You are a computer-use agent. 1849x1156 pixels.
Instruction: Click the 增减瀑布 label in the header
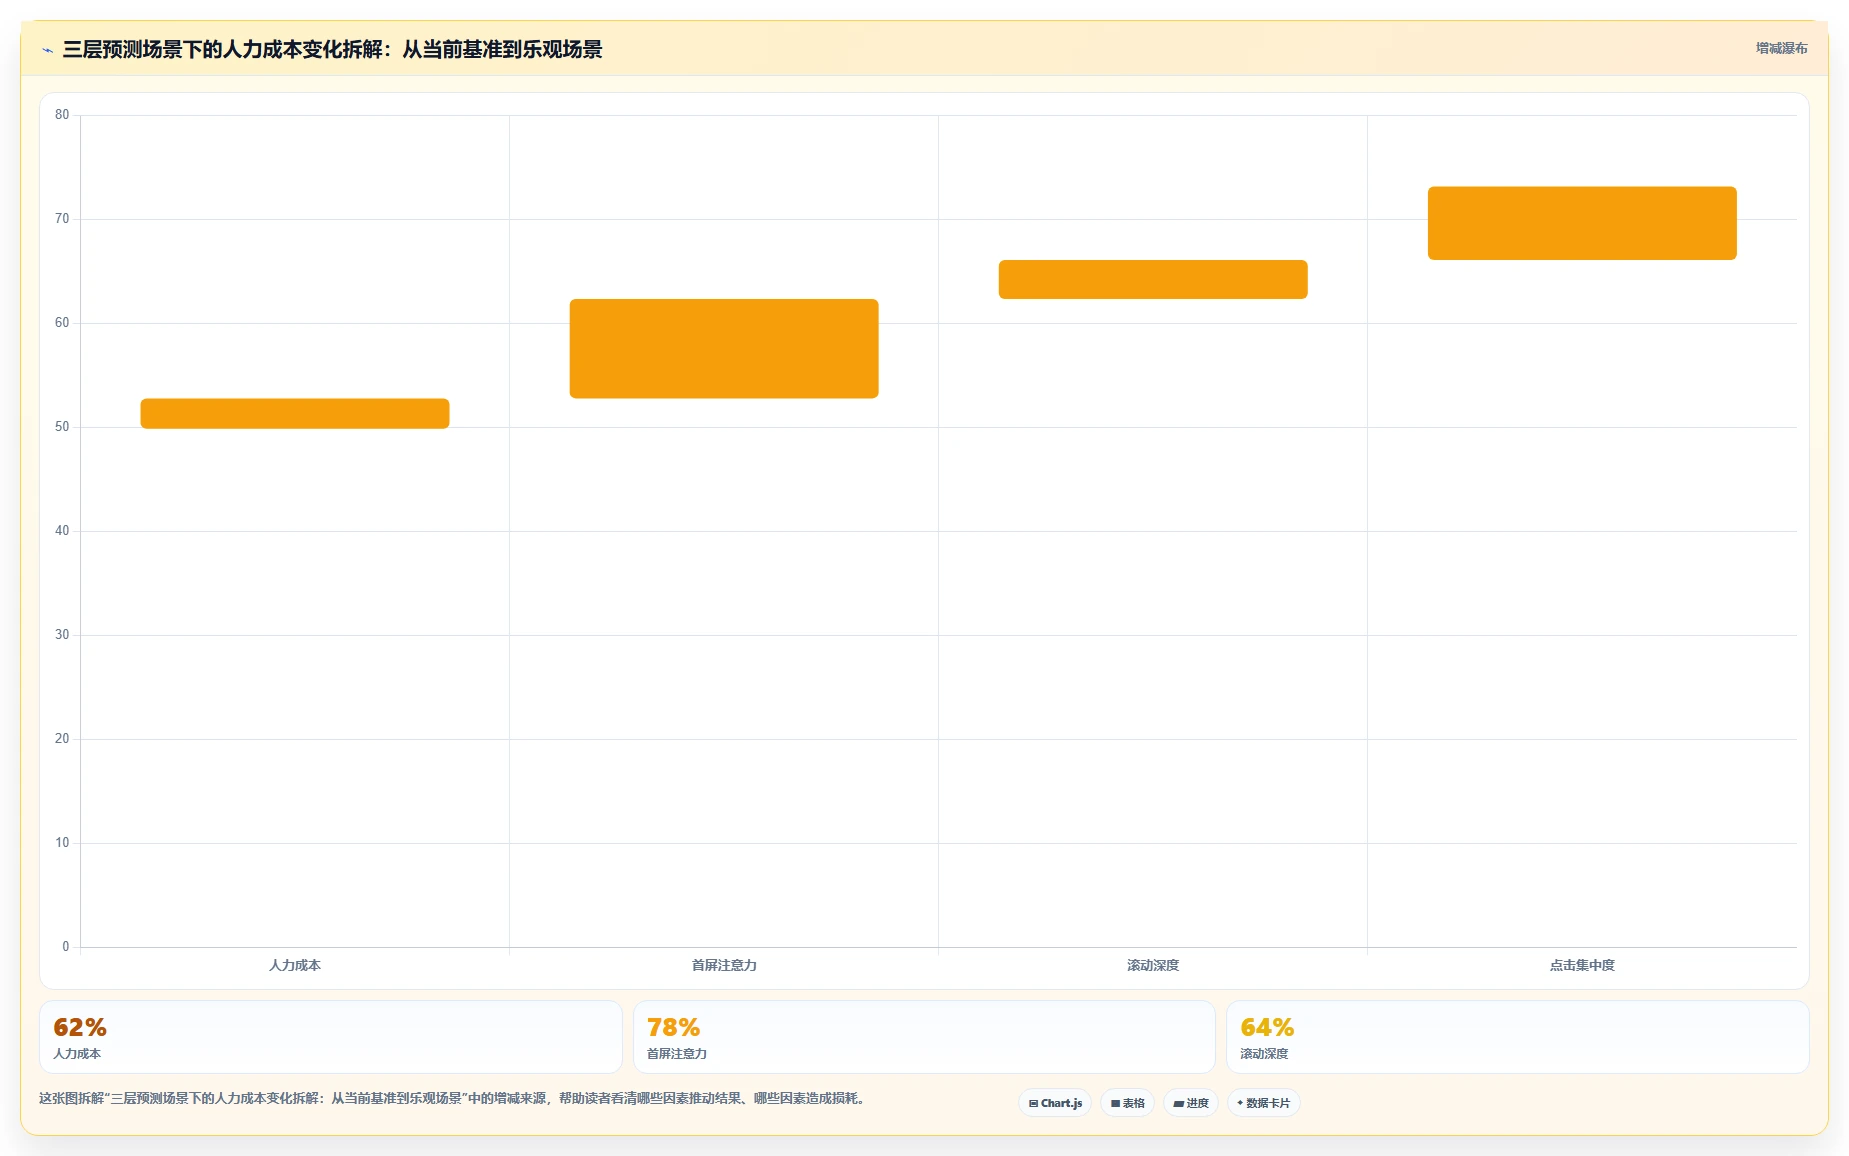pos(1781,48)
